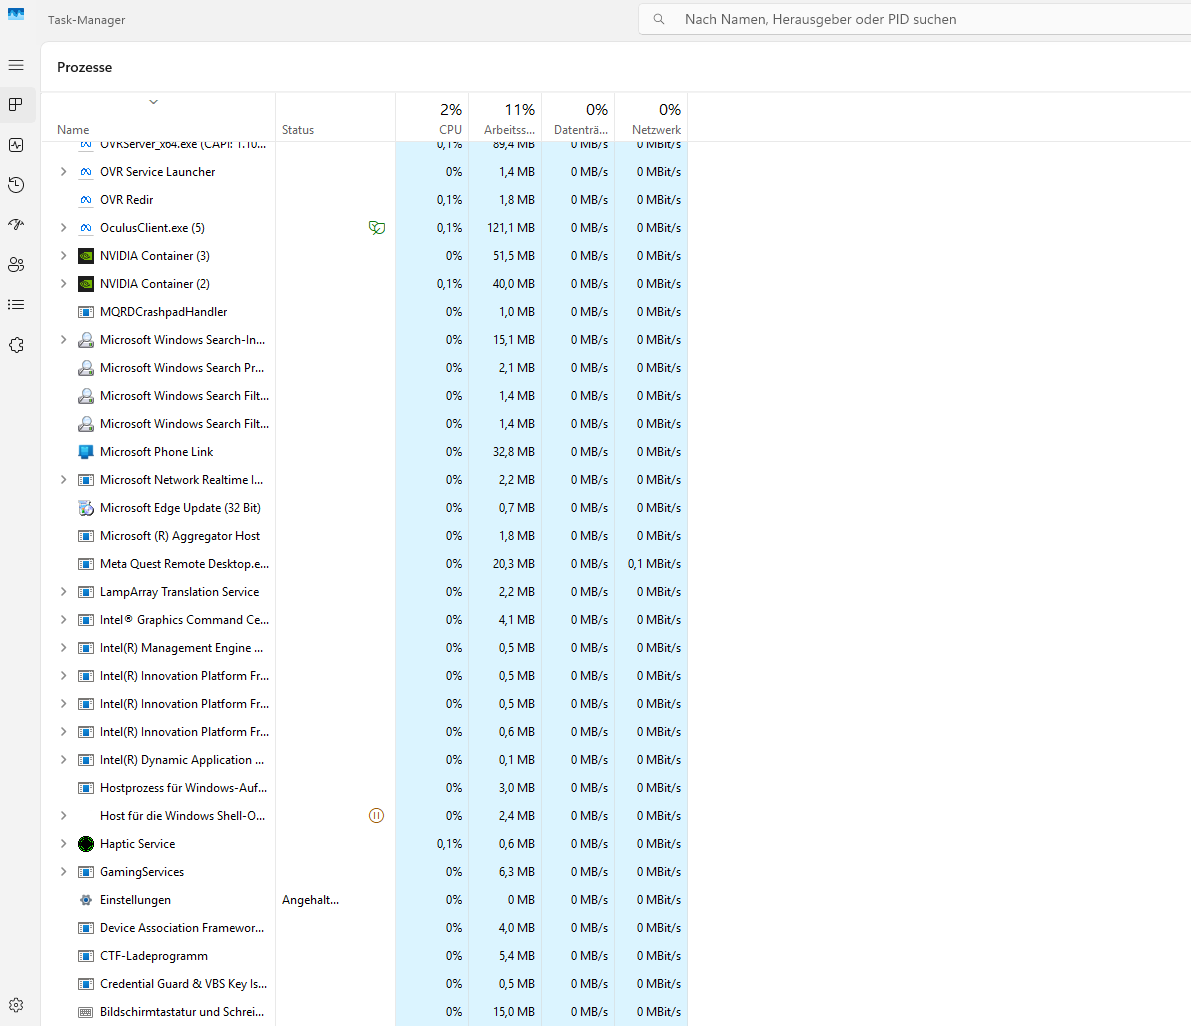Click the efficiency mode leaf for OculusClient.exe

(377, 228)
